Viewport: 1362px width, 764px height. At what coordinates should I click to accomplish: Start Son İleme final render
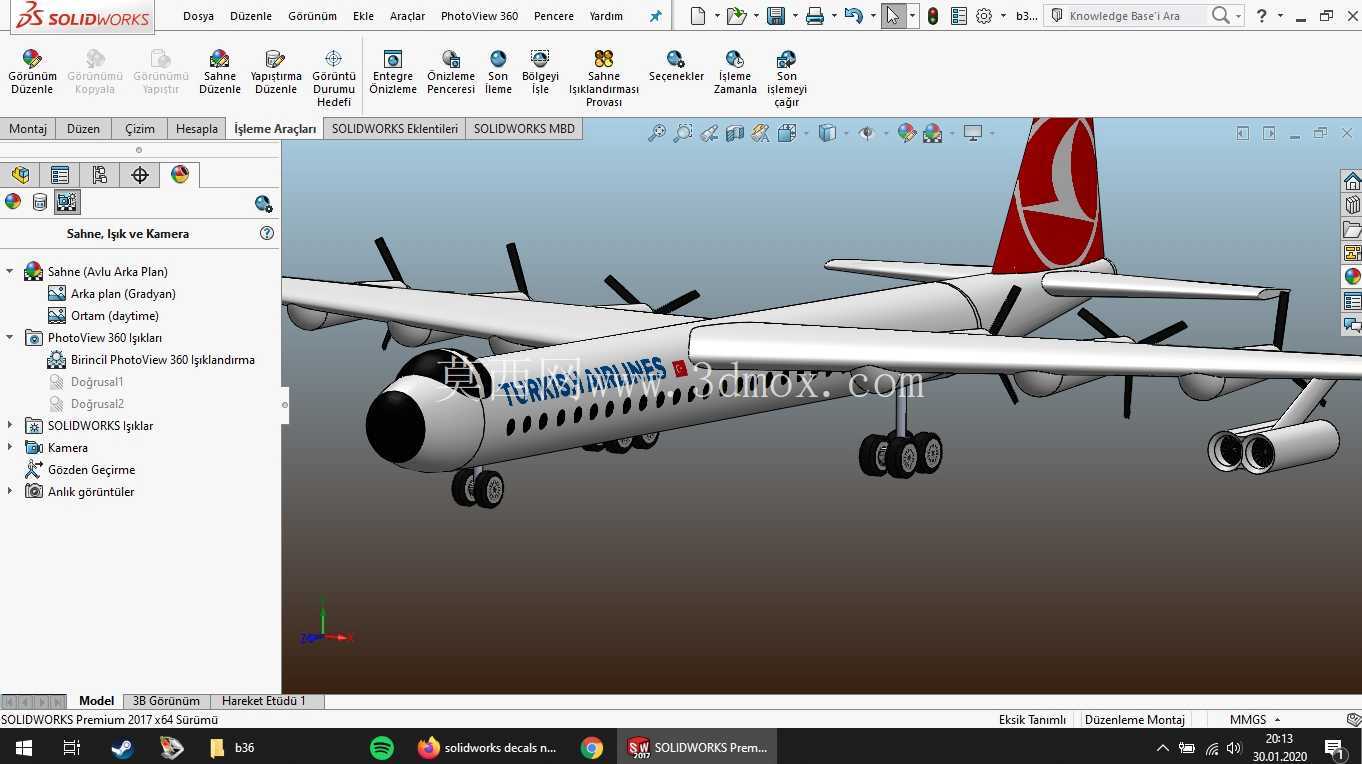click(x=498, y=73)
